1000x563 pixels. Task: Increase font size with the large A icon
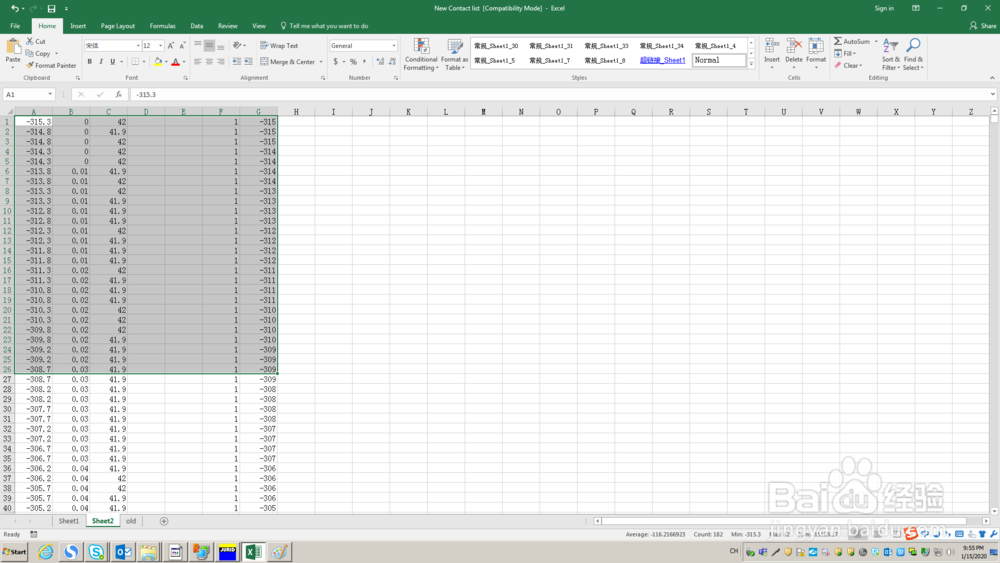tap(170, 46)
